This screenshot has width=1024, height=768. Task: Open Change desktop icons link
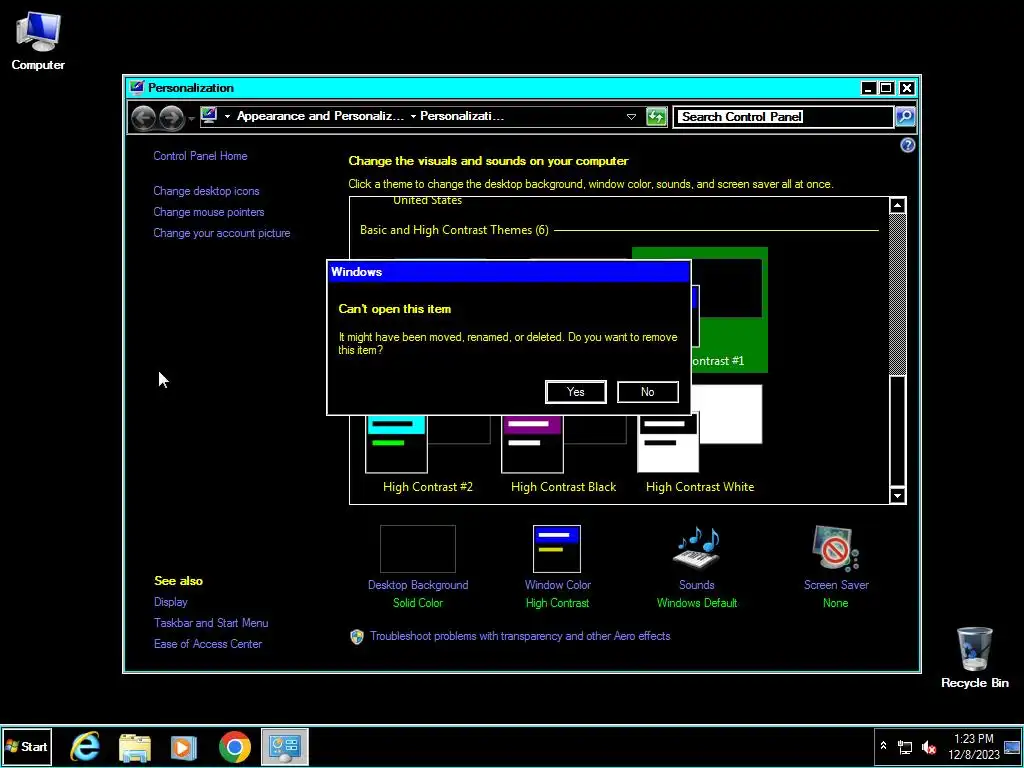pos(206,191)
